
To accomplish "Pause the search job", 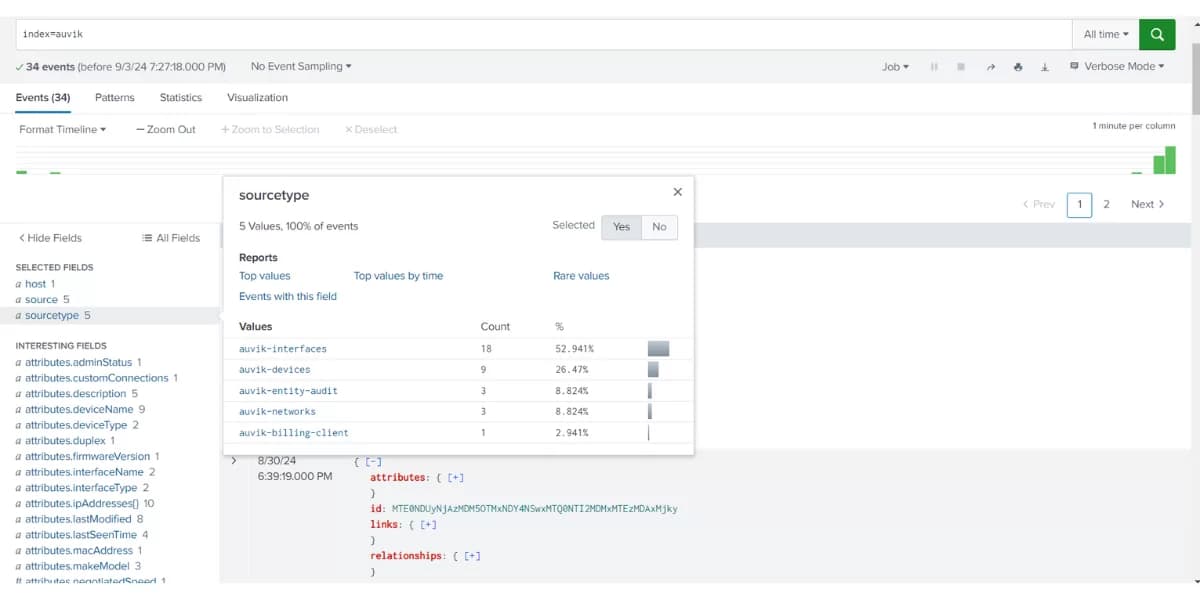I will (935, 66).
